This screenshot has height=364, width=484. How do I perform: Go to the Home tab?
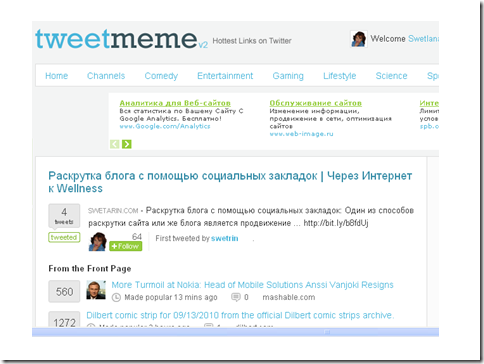(x=56, y=76)
